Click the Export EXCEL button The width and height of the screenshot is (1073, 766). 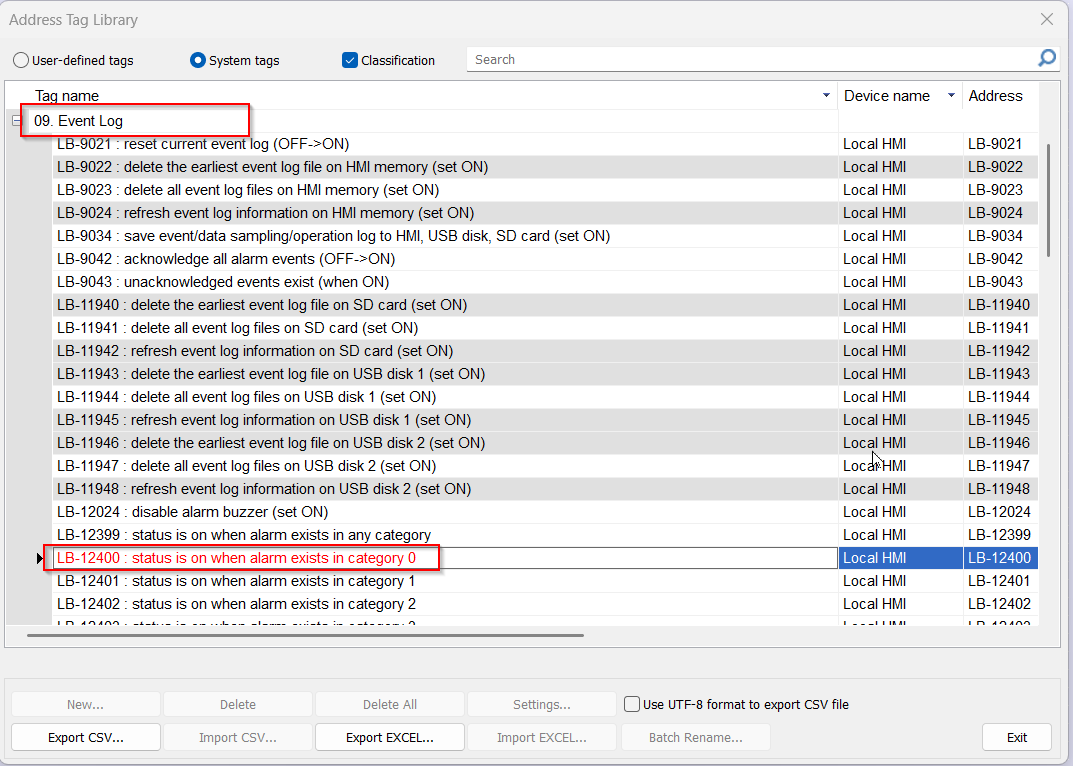coord(390,738)
